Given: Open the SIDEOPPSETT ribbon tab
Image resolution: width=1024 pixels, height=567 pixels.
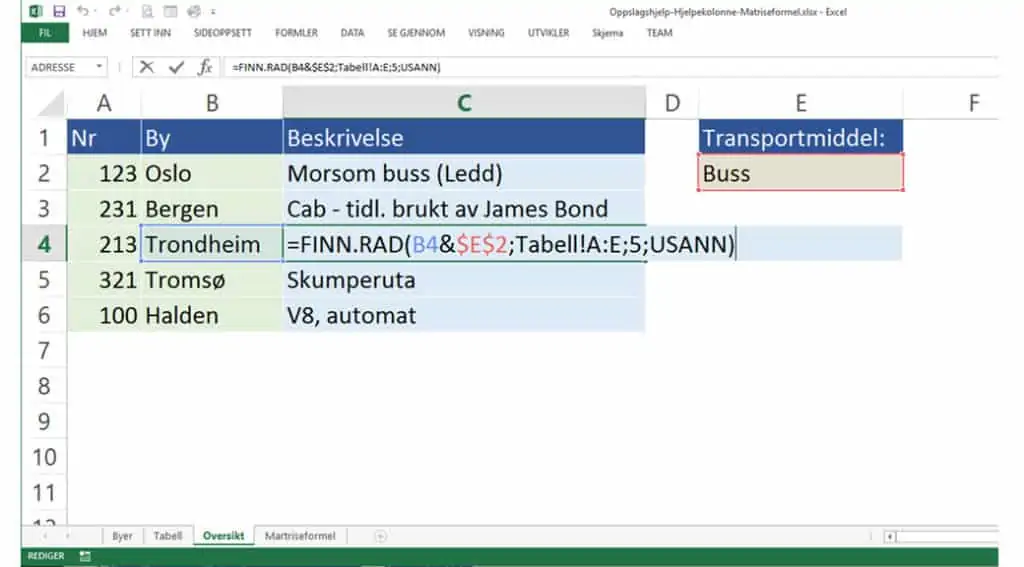Looking at the screenshot, I should point(223,33).
